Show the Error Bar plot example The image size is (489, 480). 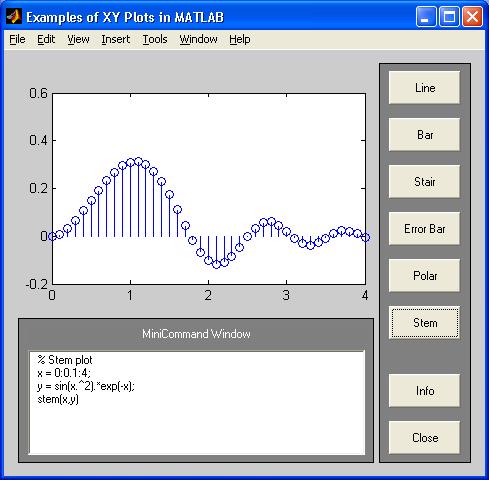click(424, 229)
